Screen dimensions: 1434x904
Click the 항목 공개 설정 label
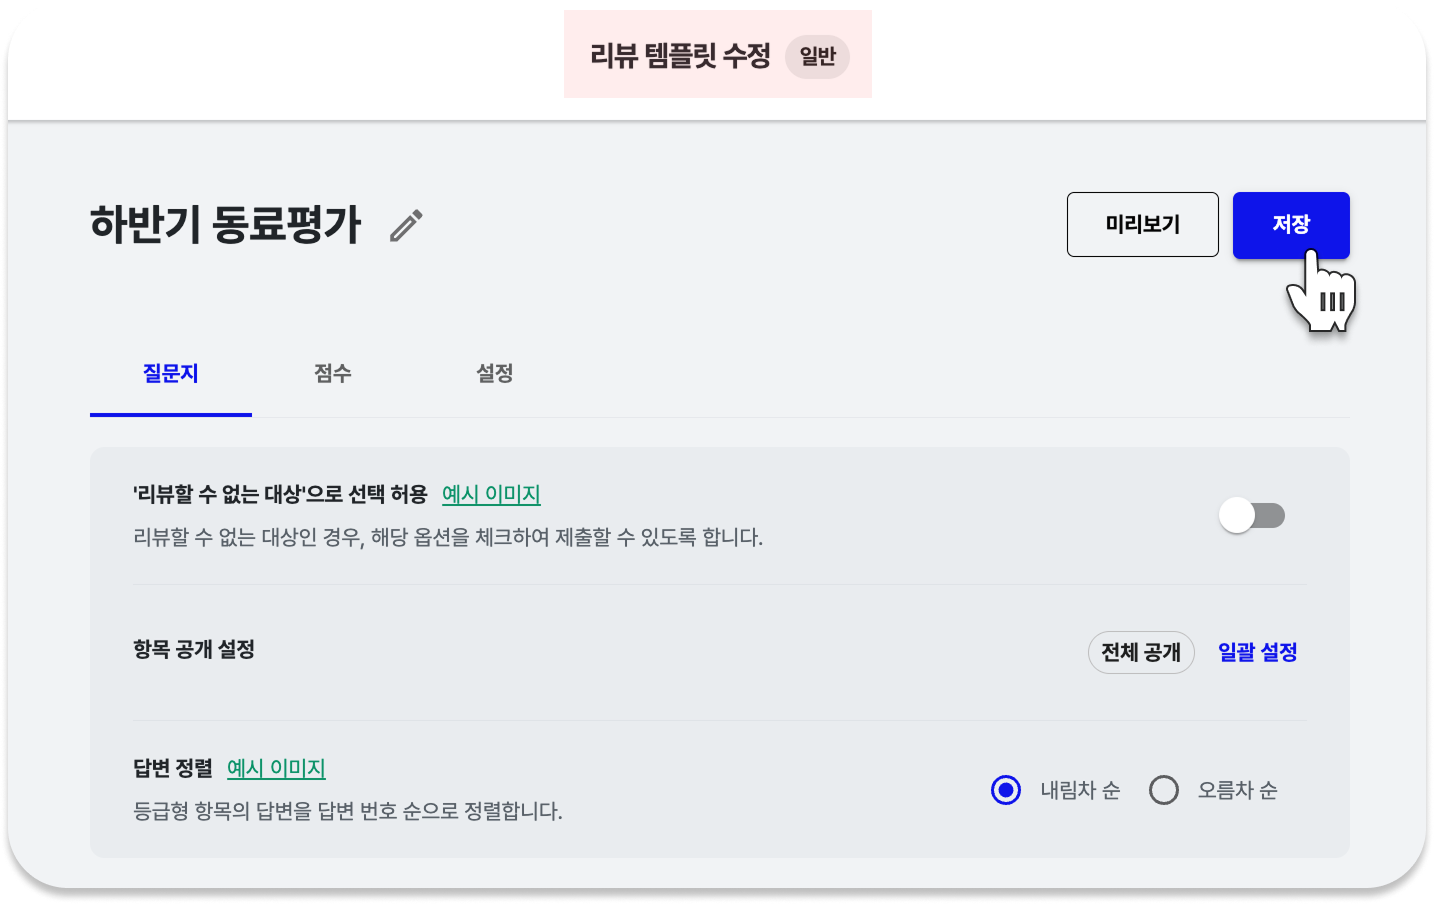pyautogui.click(x=194, y=650)
